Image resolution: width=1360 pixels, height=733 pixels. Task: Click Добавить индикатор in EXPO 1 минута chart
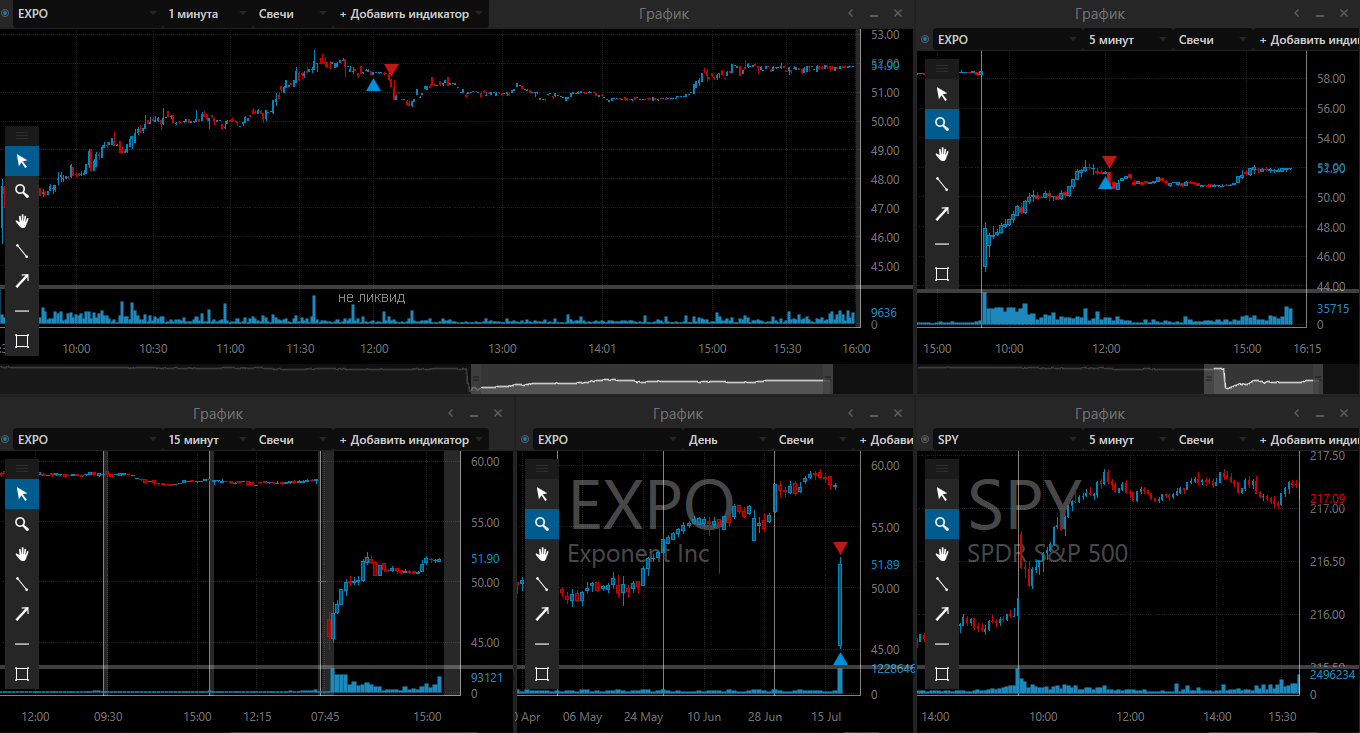tap(411, 14)
